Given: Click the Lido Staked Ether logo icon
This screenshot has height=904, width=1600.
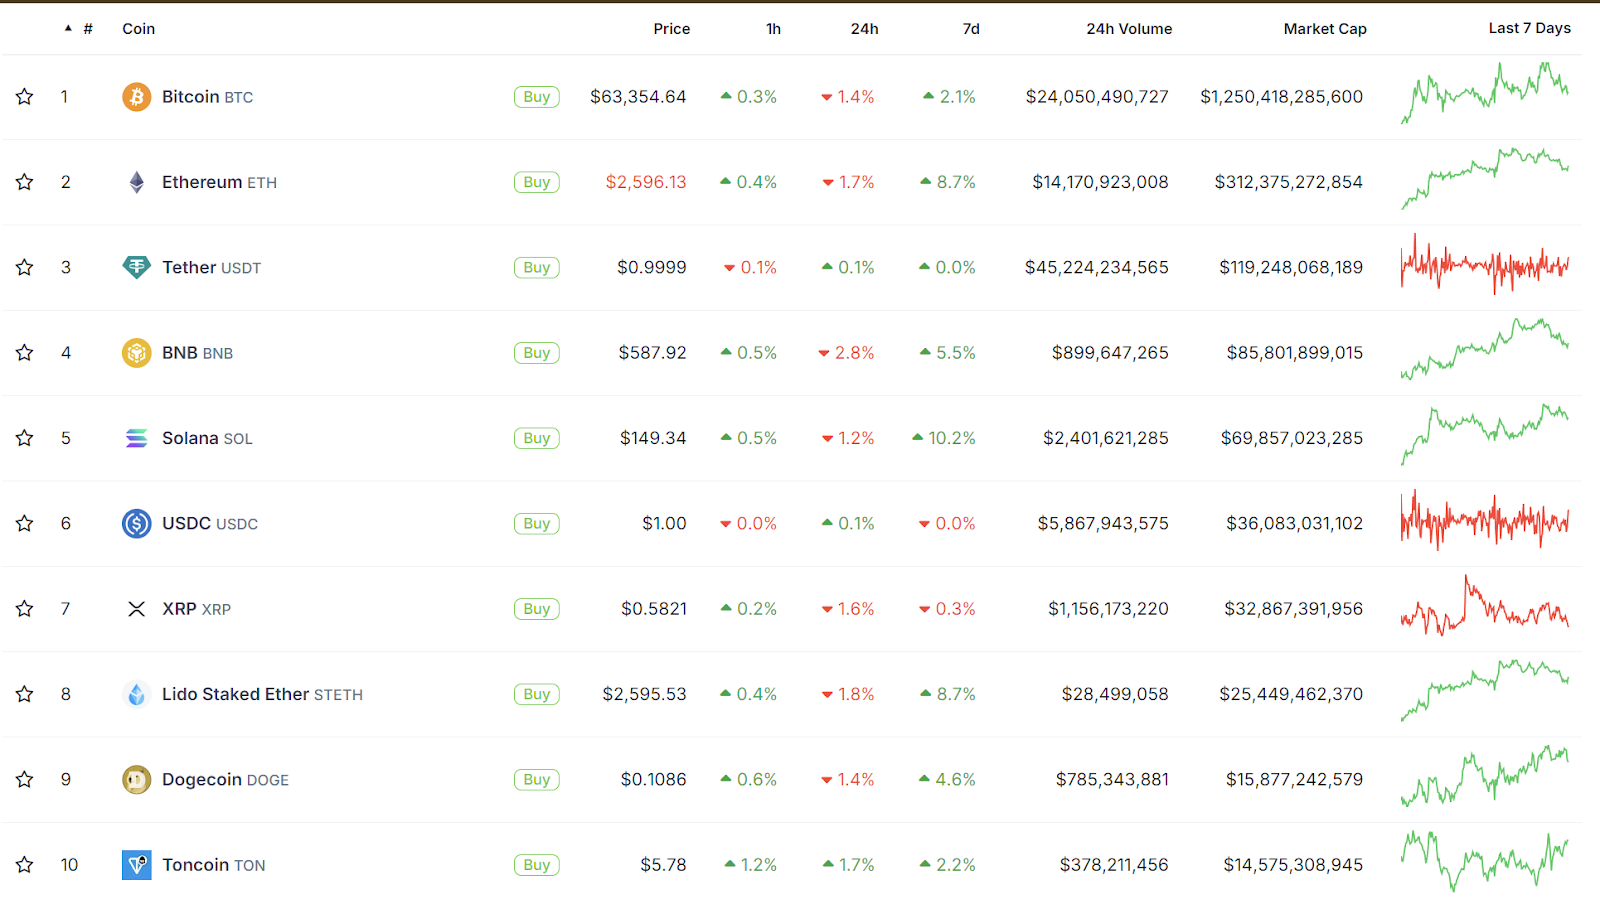Looking at the screenshot, I should (x=137, y=694).
